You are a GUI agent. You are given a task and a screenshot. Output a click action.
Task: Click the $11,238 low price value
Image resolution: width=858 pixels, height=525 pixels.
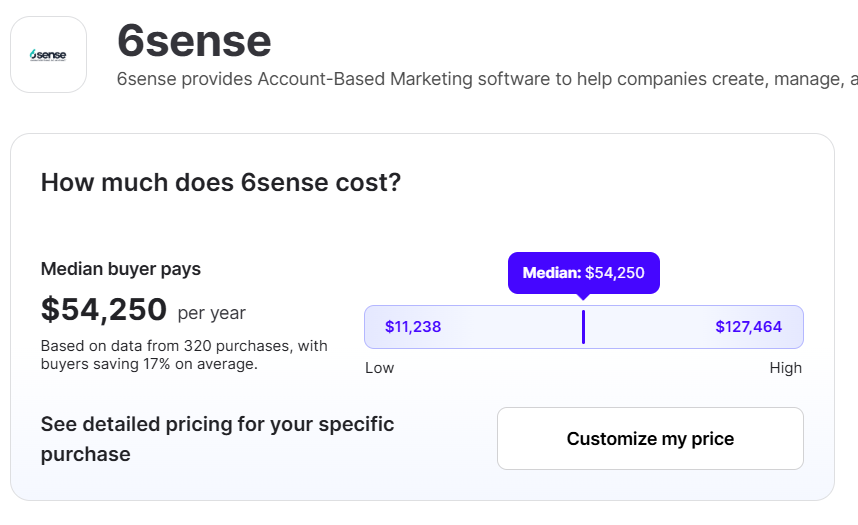tap(413, 327)
